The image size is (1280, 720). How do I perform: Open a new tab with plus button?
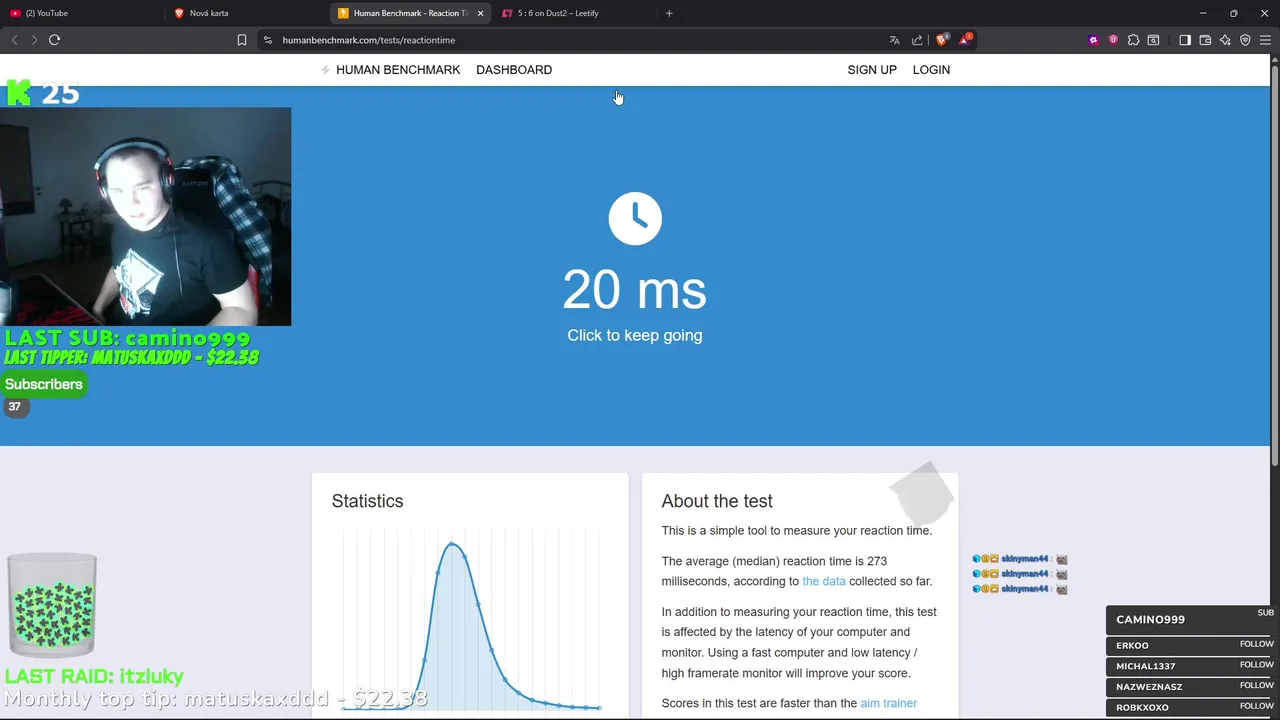click(669, 13)
